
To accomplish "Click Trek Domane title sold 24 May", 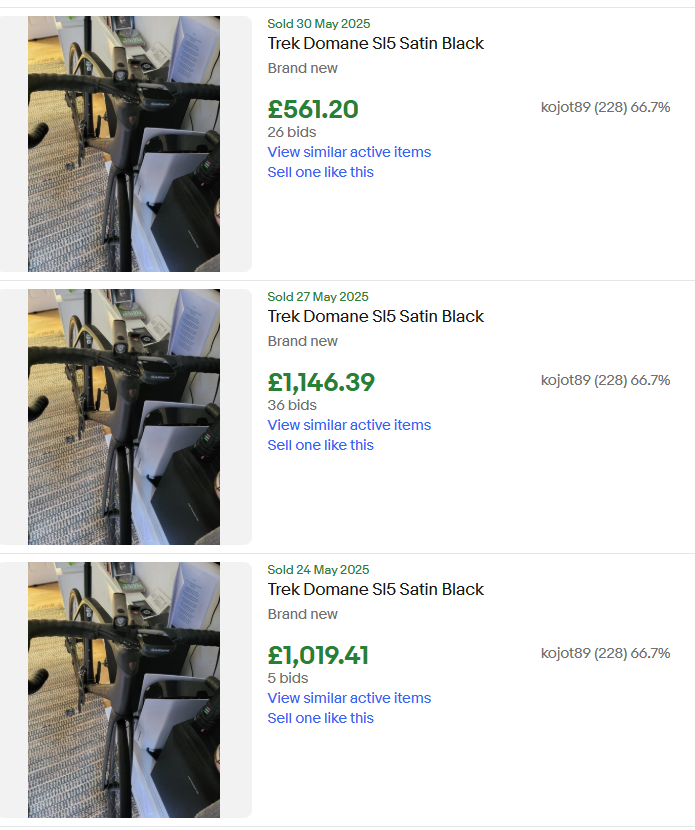I will [375, 590].
